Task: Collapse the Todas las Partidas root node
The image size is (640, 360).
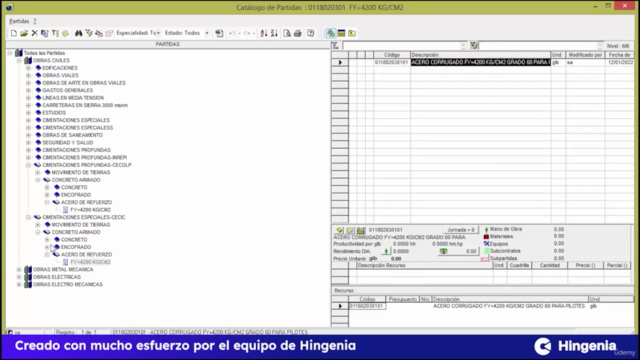Action: [x=10, y=53]
